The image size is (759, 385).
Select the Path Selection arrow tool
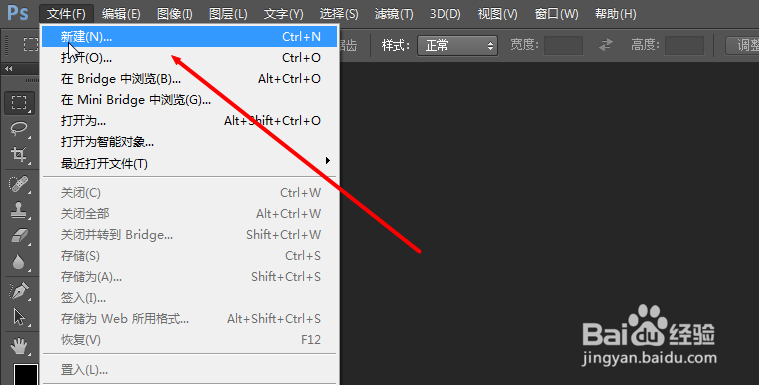pos(19,317)
